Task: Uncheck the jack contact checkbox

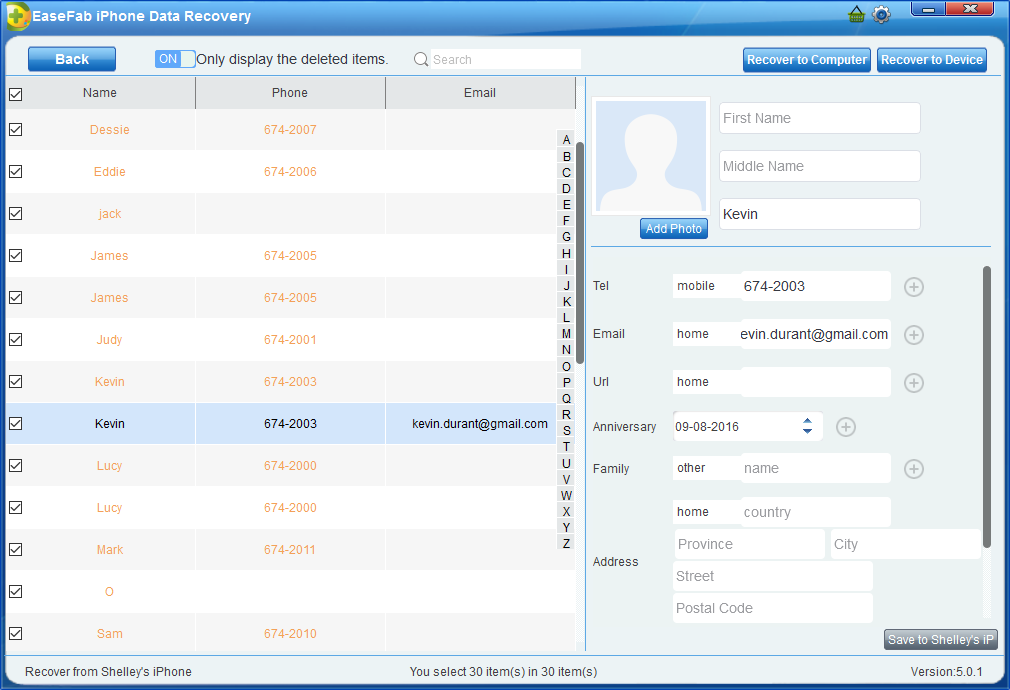Action: pyautogui.click(x=15, y=213)
